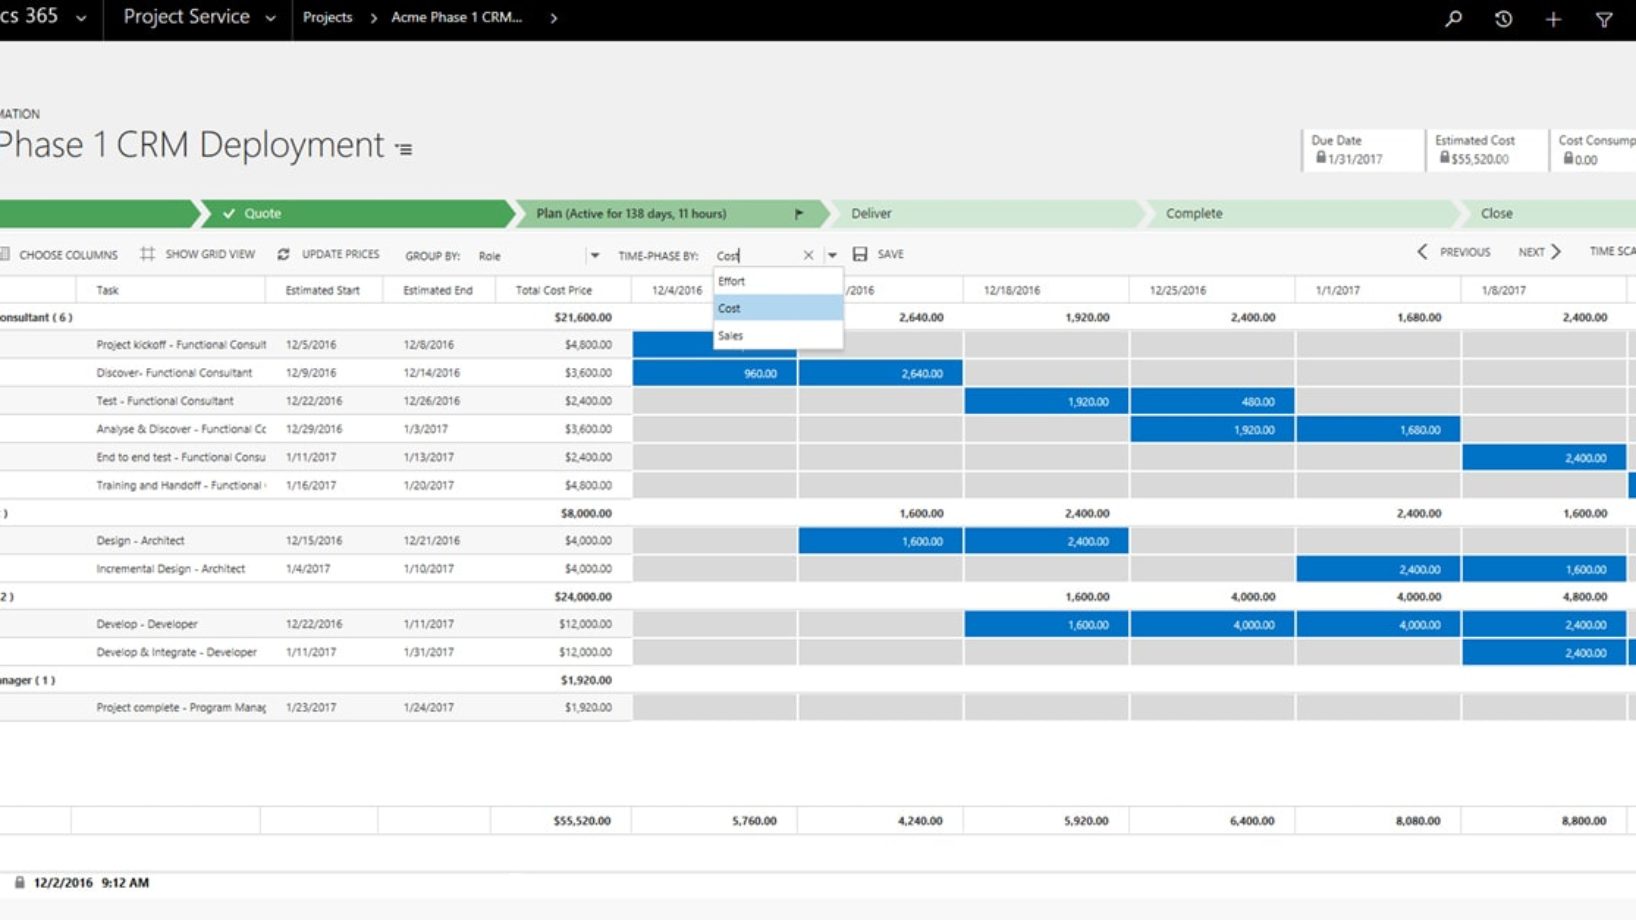Click the Acme Phase 1 CRM breadcrumb
Screen dimensions: 1636x920
456,18
